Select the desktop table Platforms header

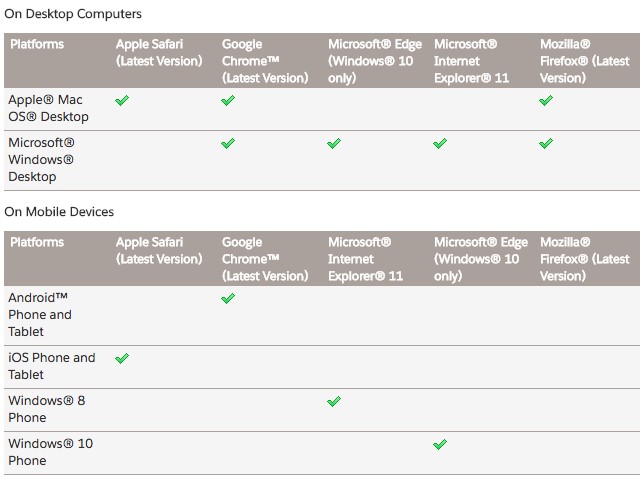36,44
